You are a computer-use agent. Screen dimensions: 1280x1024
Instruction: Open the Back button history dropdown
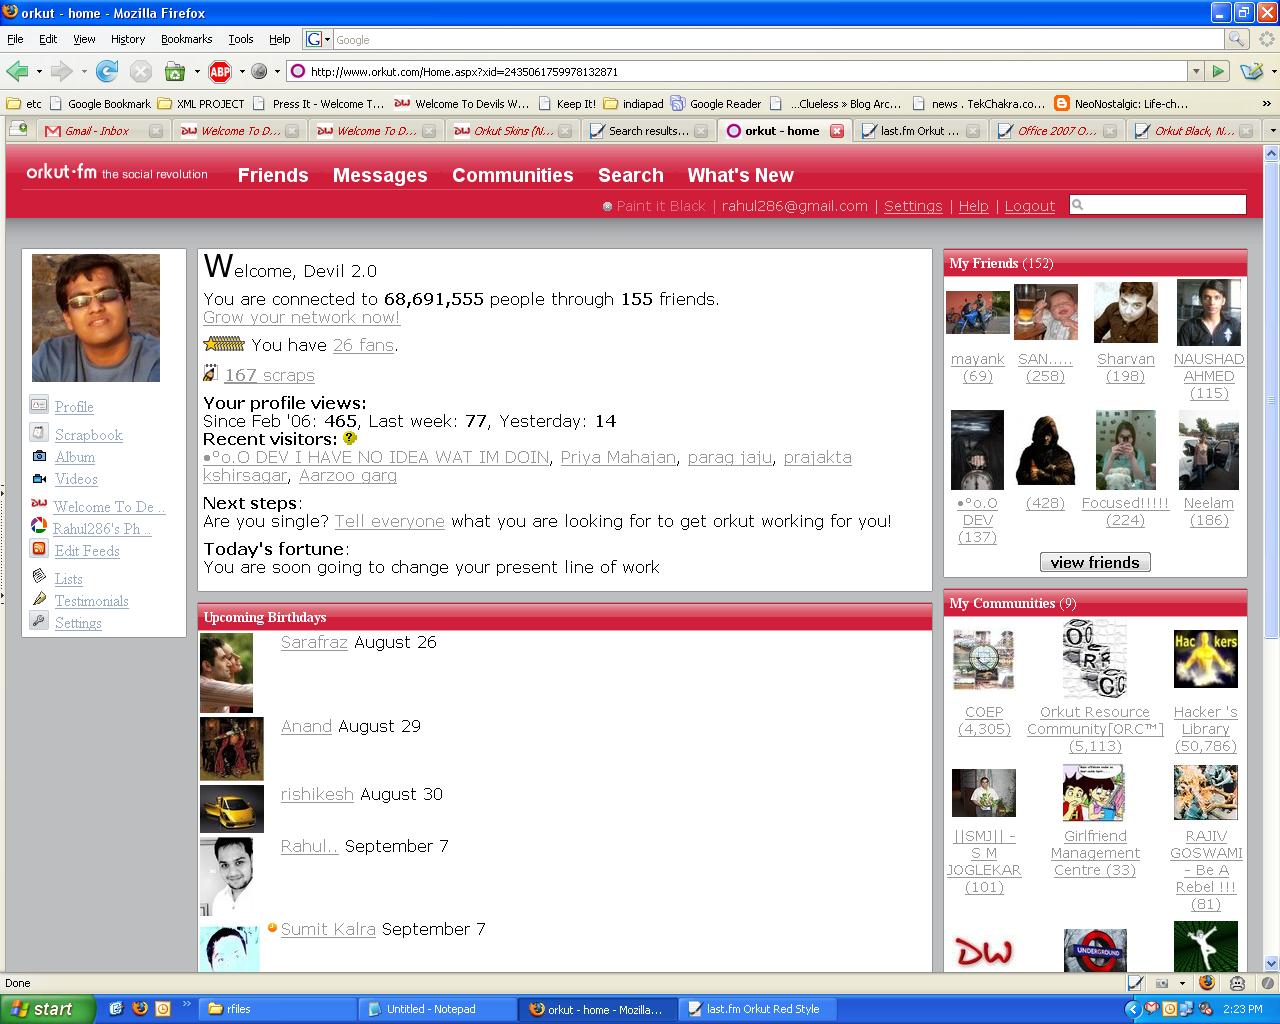[39, 72]
